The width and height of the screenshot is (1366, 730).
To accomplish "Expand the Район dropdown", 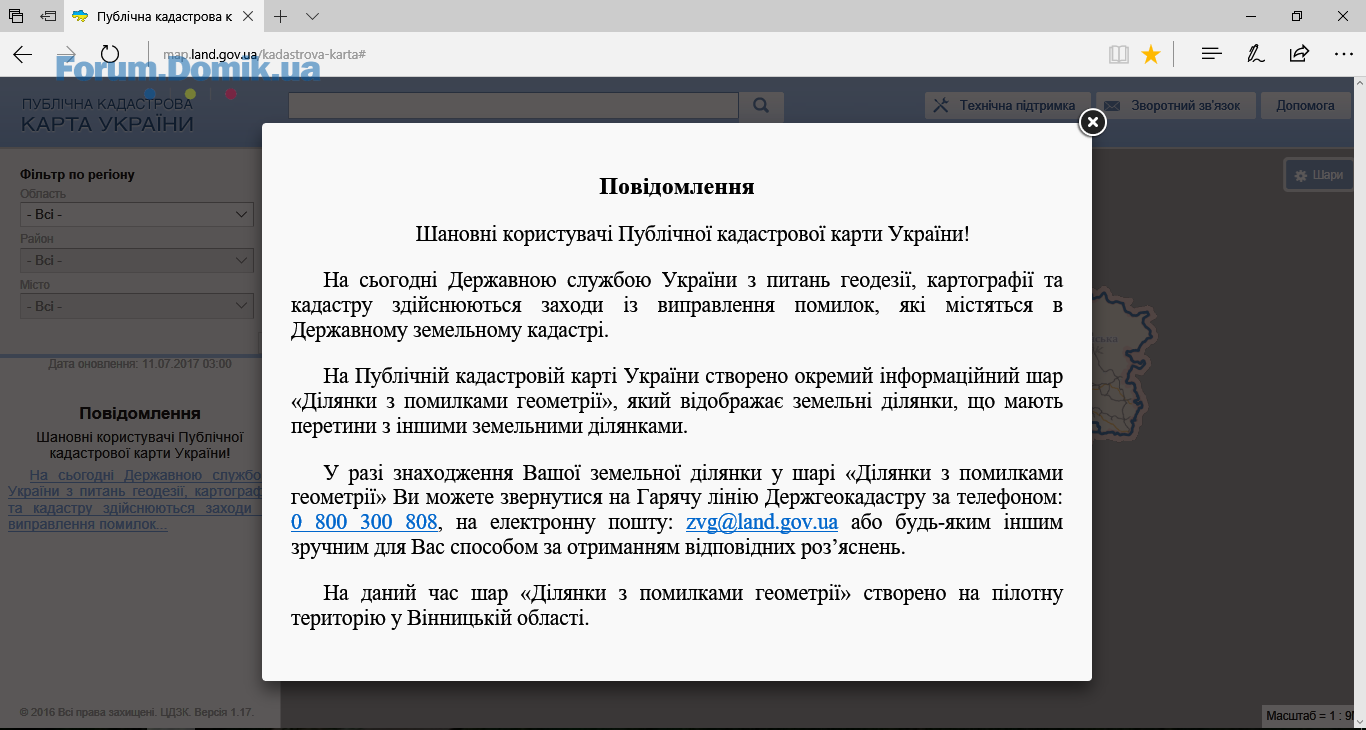I will tap(137, 260).
